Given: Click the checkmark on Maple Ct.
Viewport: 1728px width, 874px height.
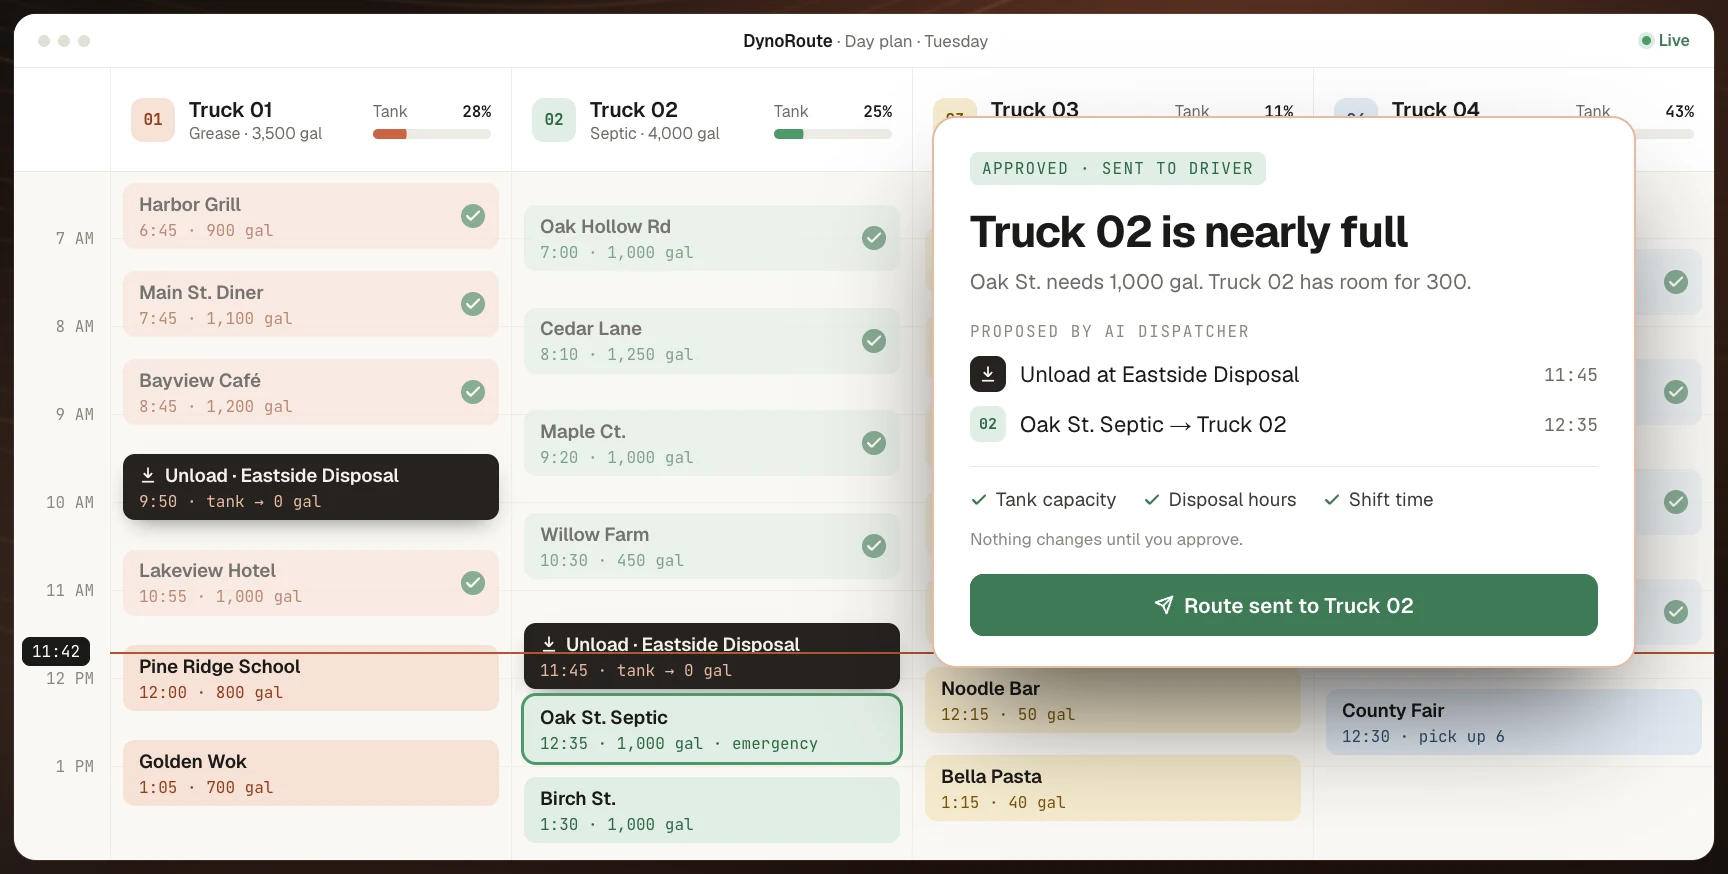Looking at the screenshot, I should [x=874, y=443].
